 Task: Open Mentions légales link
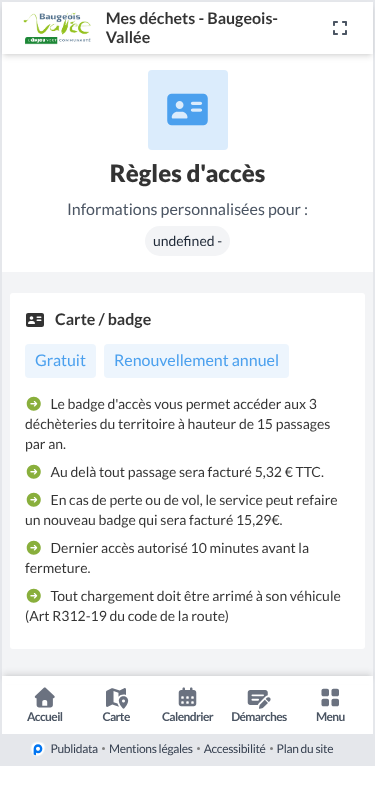(151, 749)
